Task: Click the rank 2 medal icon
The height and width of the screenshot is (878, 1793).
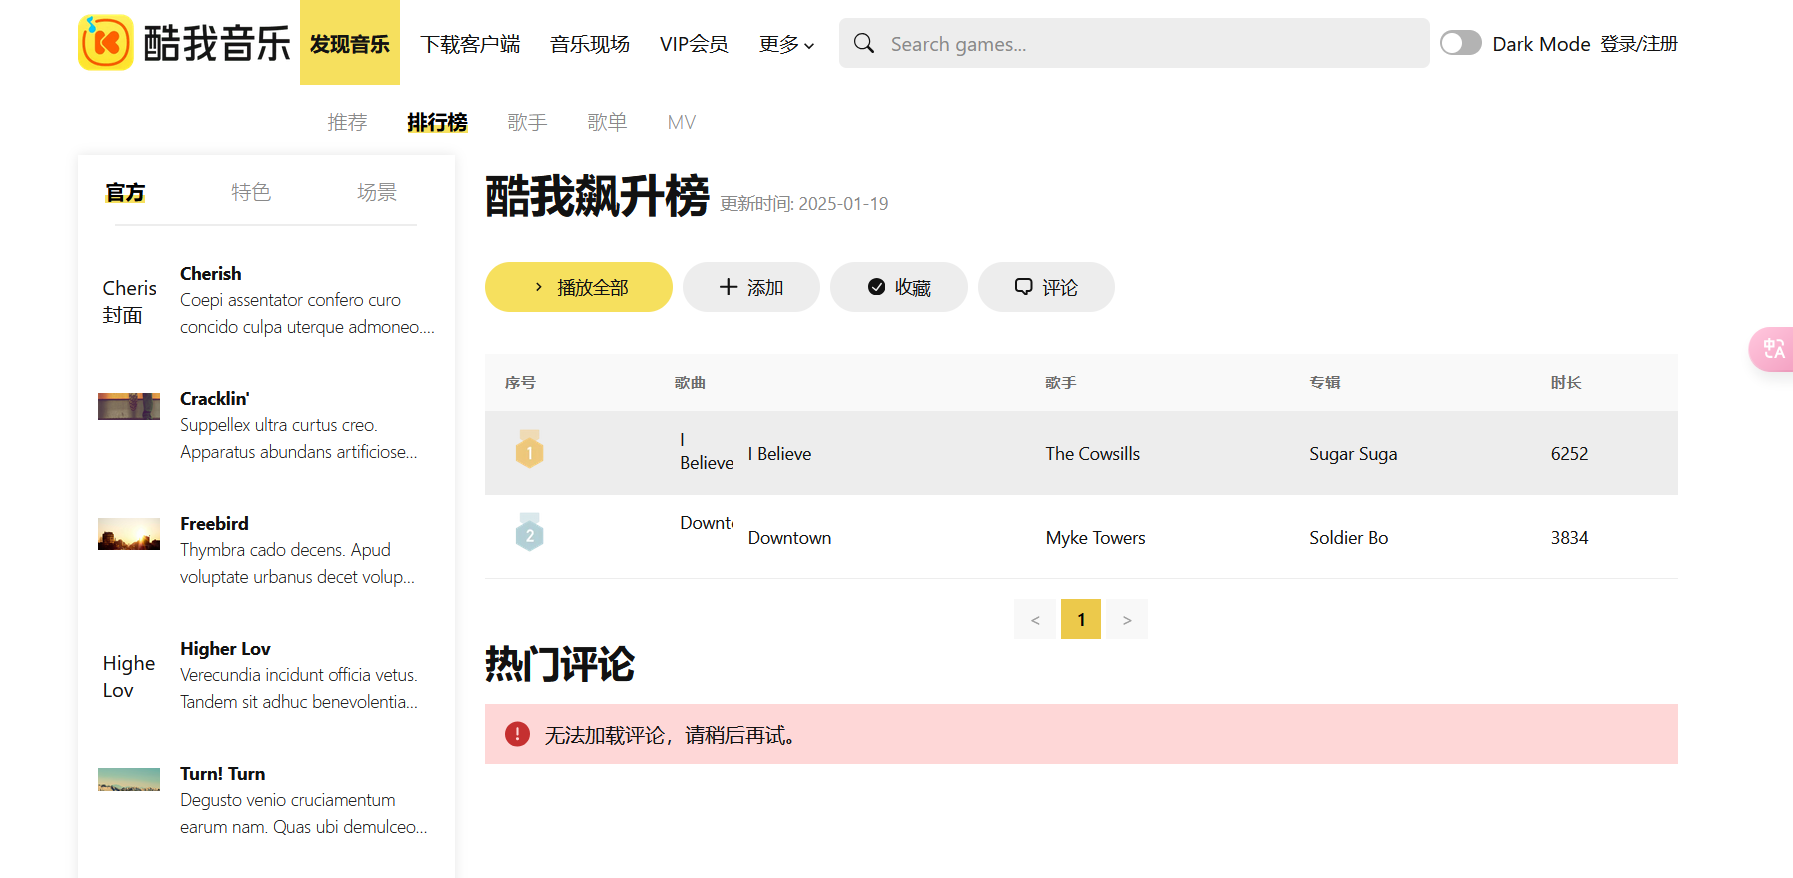Action: pyautogui.click(x=529, y=533)
